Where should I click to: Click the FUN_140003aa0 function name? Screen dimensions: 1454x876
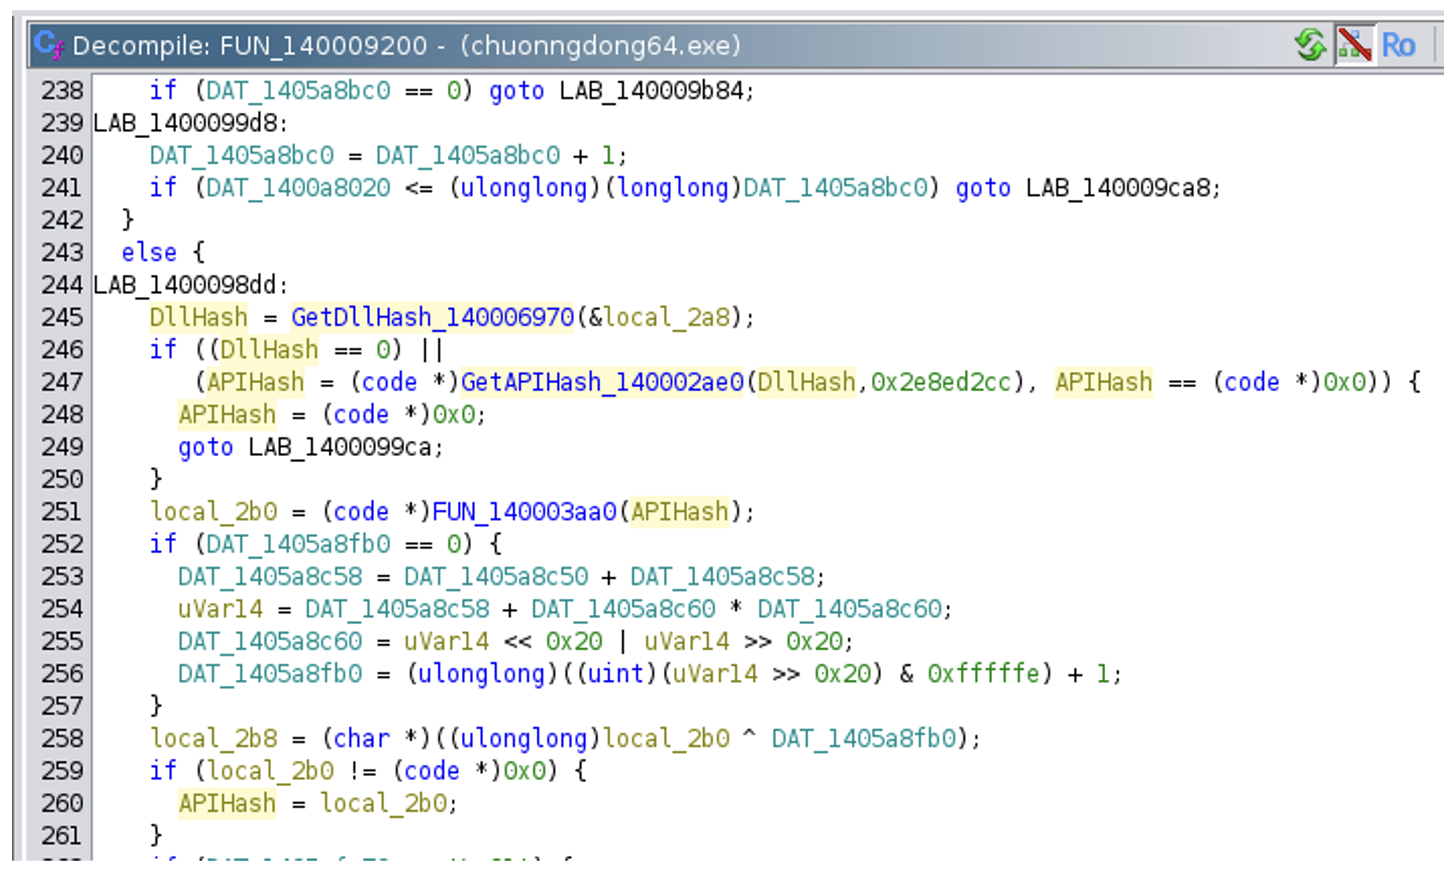pos(524,511)
